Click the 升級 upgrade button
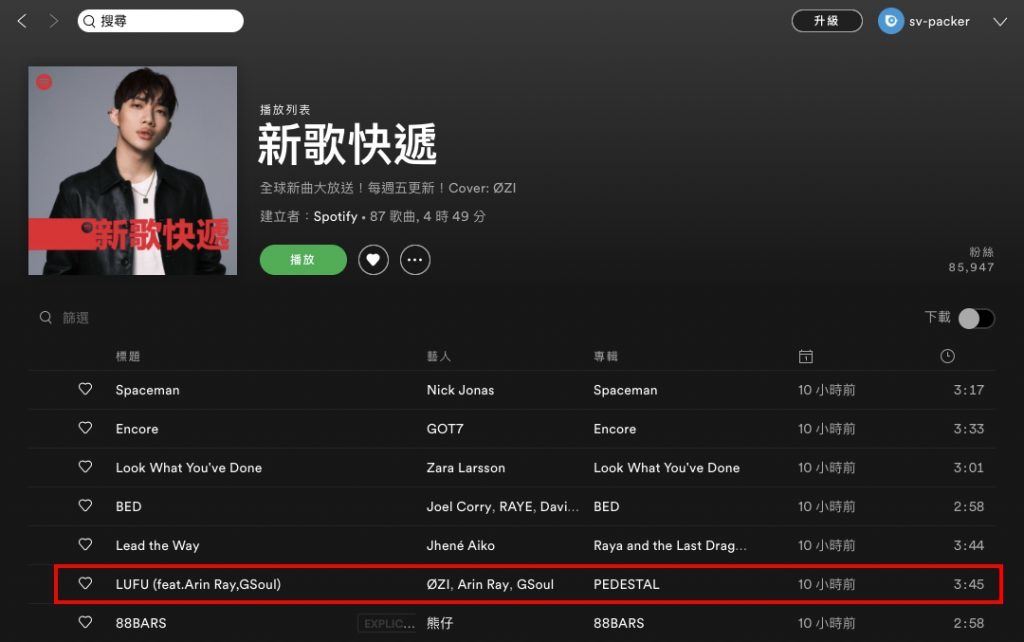This screenshot has height=642, width=1024. click(827, 21)
